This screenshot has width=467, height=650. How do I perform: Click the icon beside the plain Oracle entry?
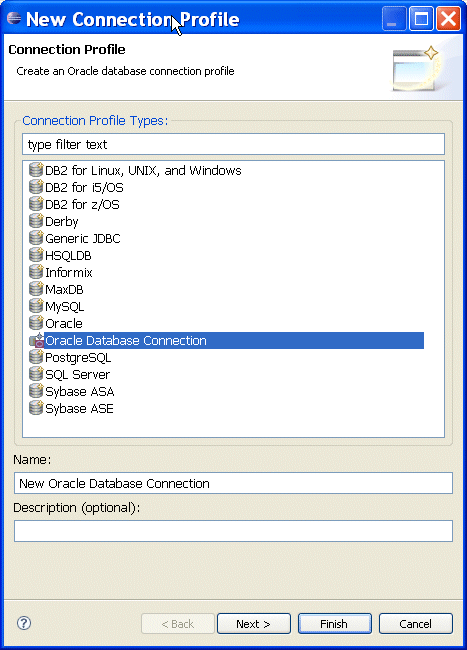(36, 323)
